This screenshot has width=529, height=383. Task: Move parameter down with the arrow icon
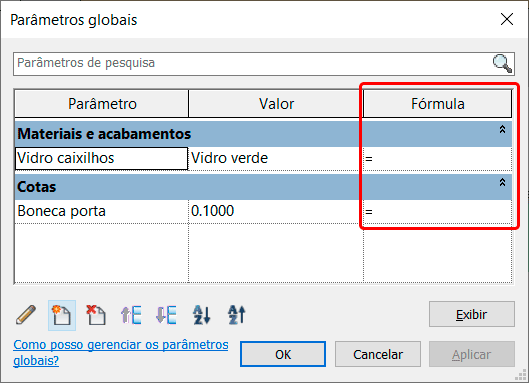click(166, 315)
